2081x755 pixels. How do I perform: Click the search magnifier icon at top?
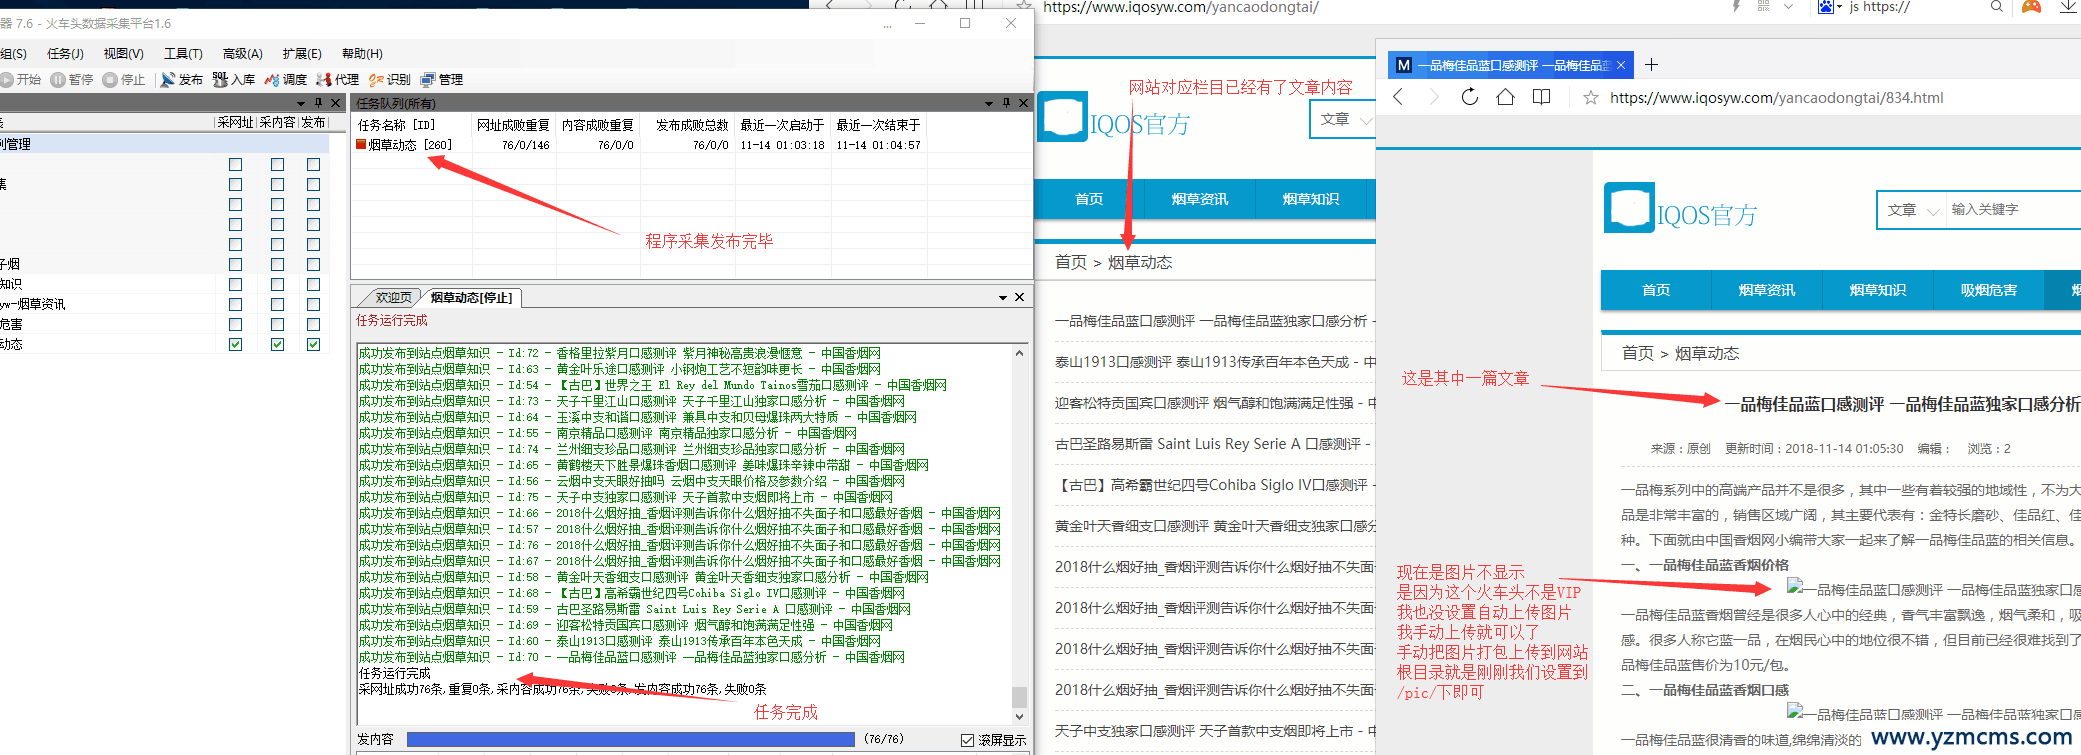(1996, 7)
